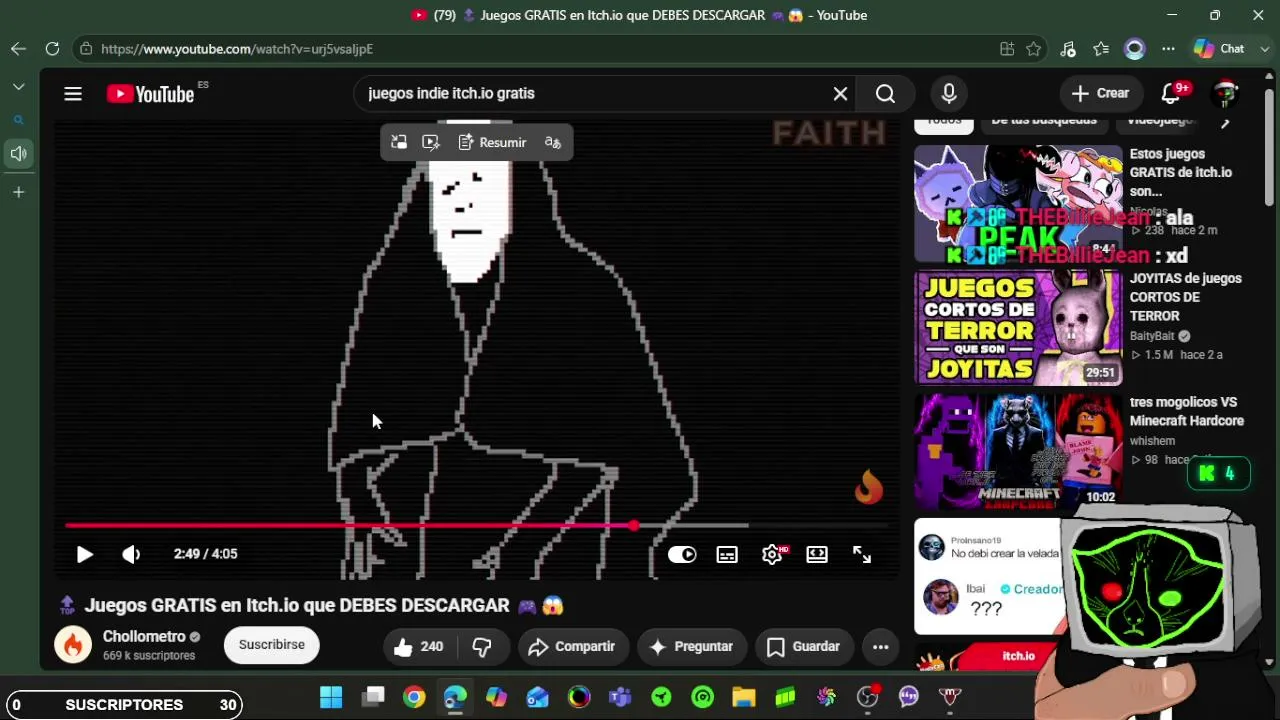Open more actions three-dot menu
The height and width of the screenshot is (720, 1280).
click(x=880, y=647)
